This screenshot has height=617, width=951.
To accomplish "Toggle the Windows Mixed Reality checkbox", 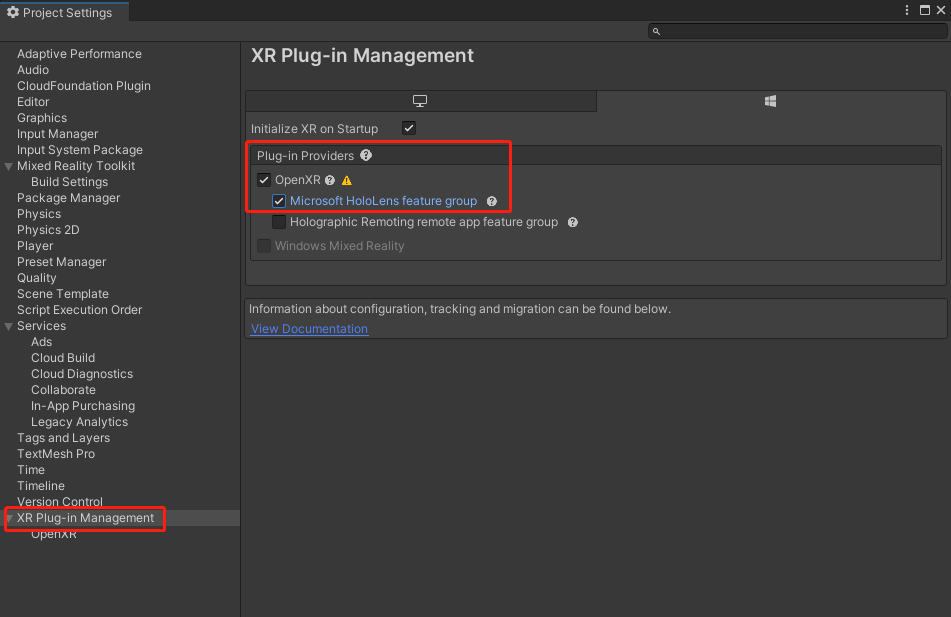I will pos(264,246).
